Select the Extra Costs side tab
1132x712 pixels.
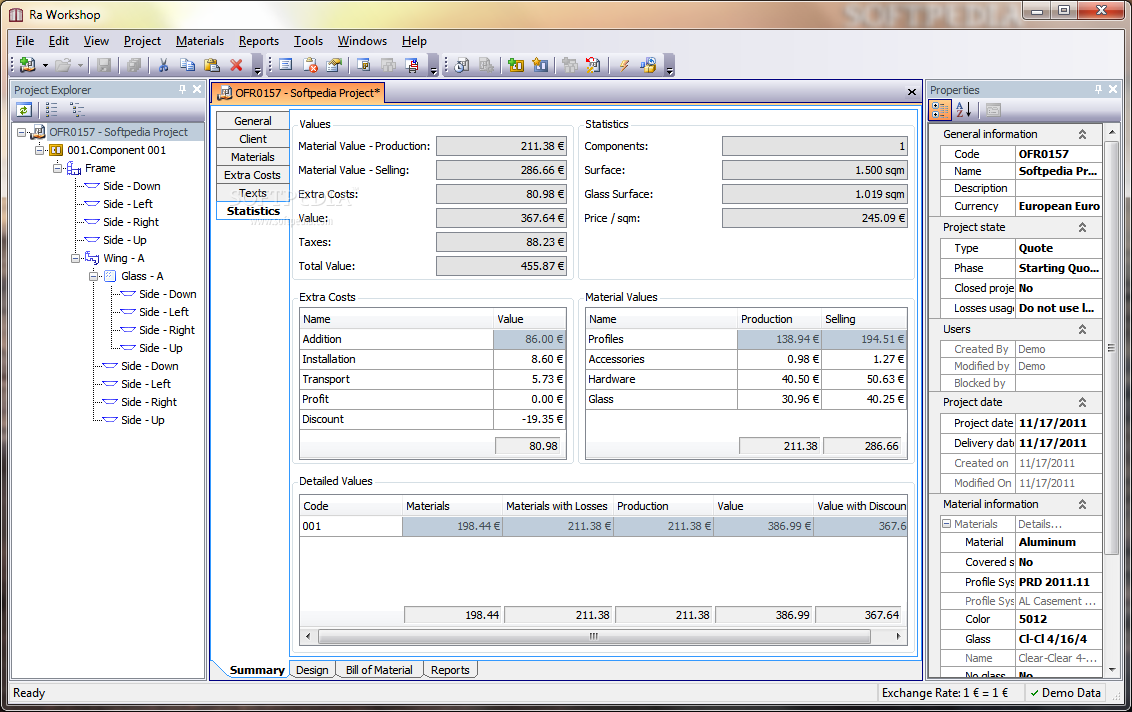(253, 175)
